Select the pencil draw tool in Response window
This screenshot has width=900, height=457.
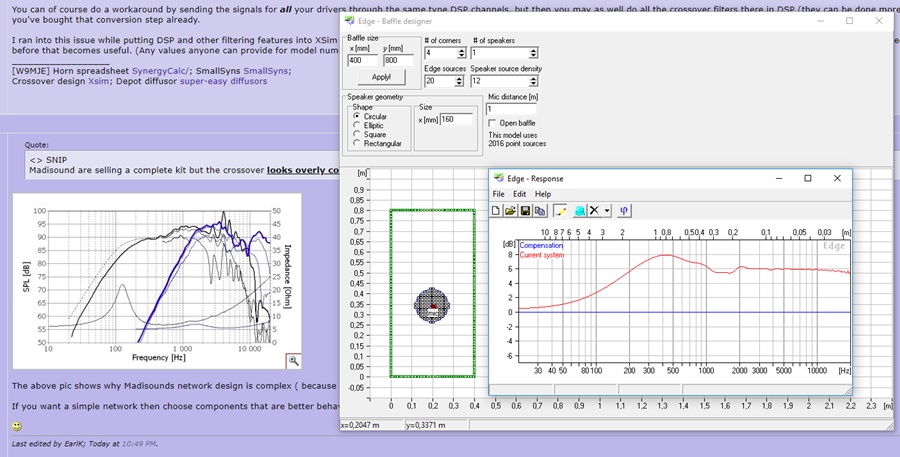point(560,211)
